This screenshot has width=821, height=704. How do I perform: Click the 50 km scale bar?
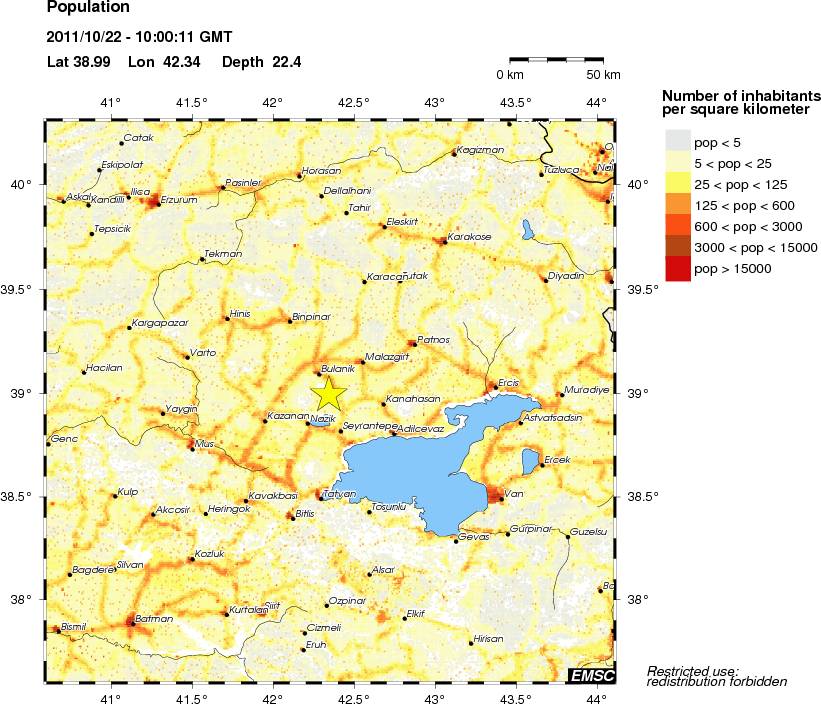tap(560, 61)
